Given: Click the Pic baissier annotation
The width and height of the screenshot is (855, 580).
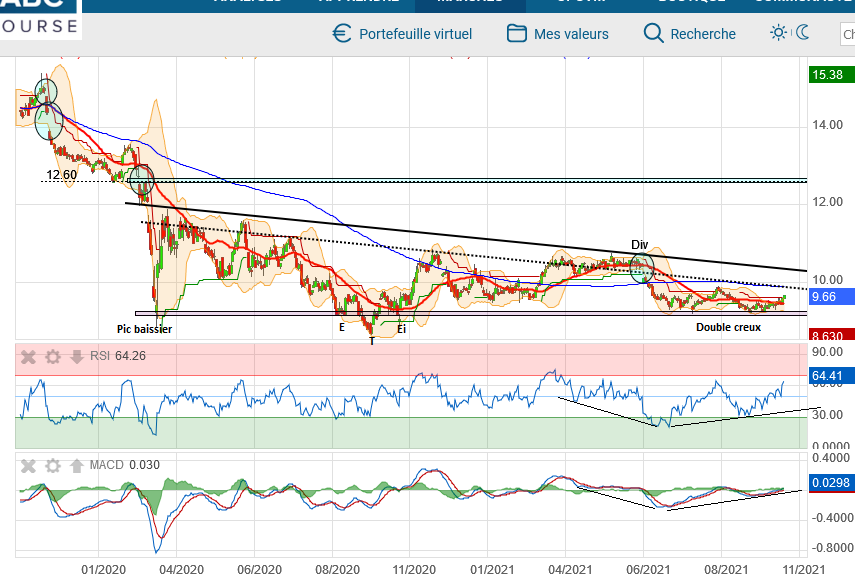Looking at the screenshot, I should click(x=144, y=329).
